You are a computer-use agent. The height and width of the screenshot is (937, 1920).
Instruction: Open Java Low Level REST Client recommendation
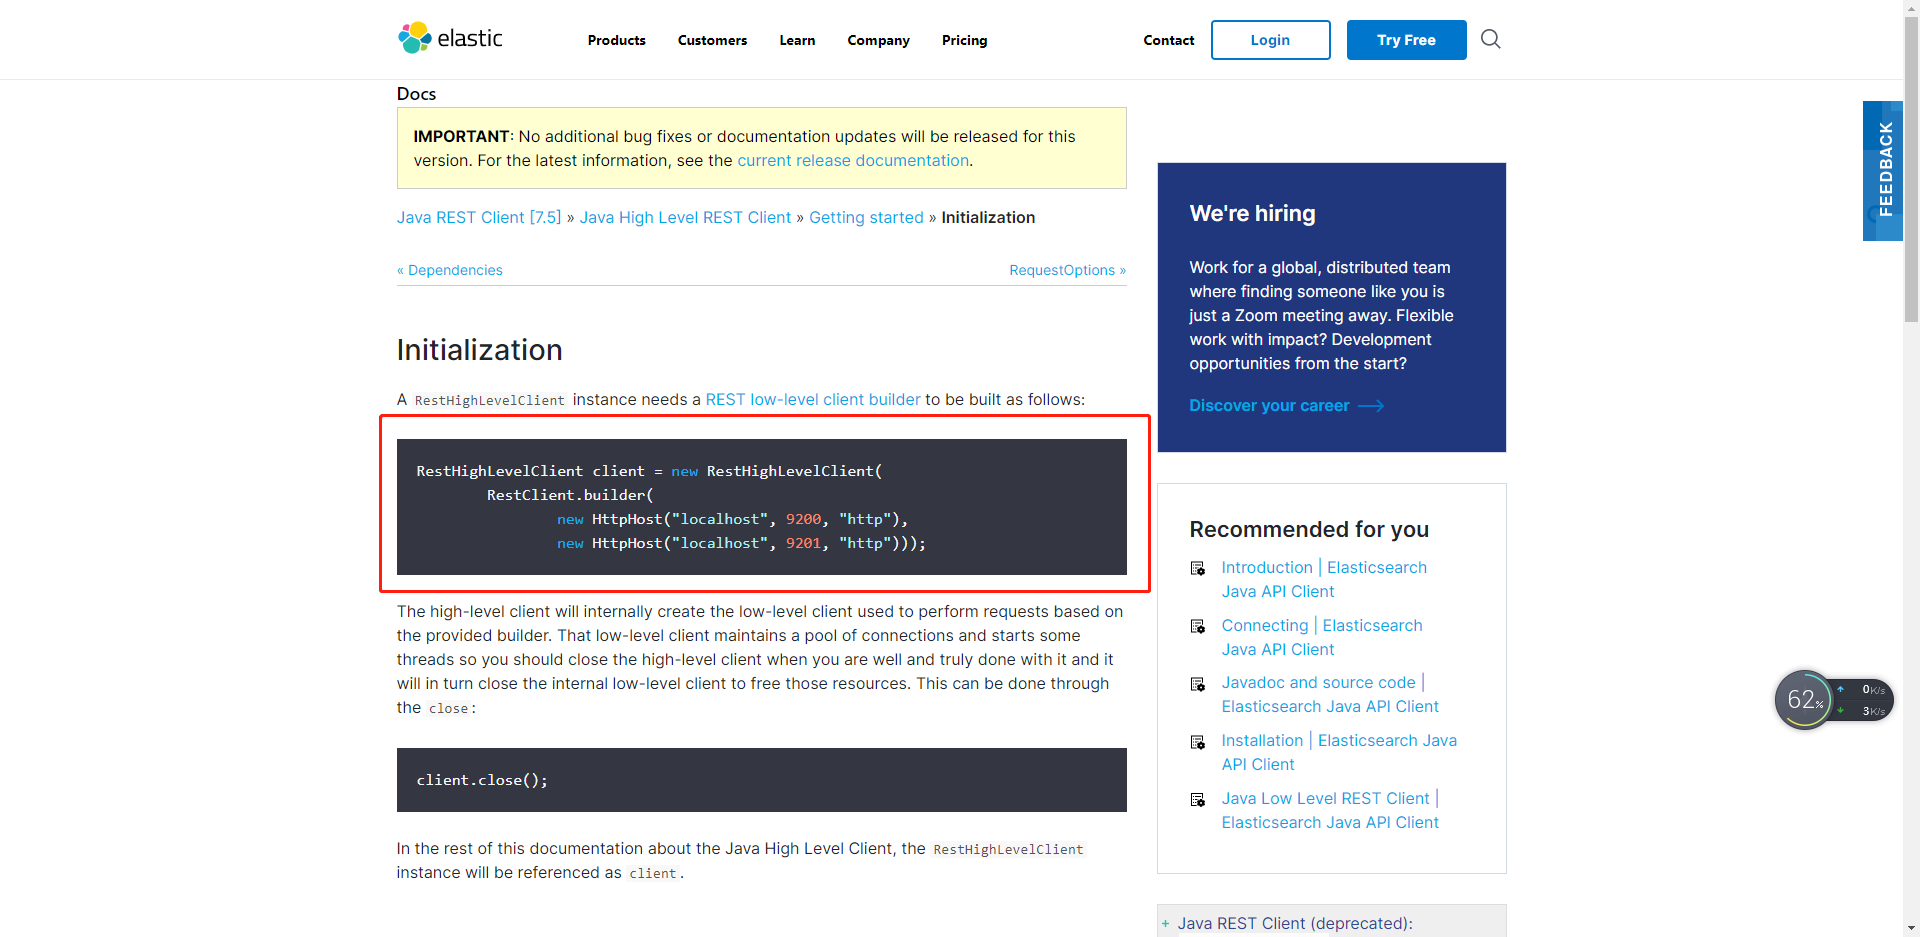click(x=1330, y=810)
